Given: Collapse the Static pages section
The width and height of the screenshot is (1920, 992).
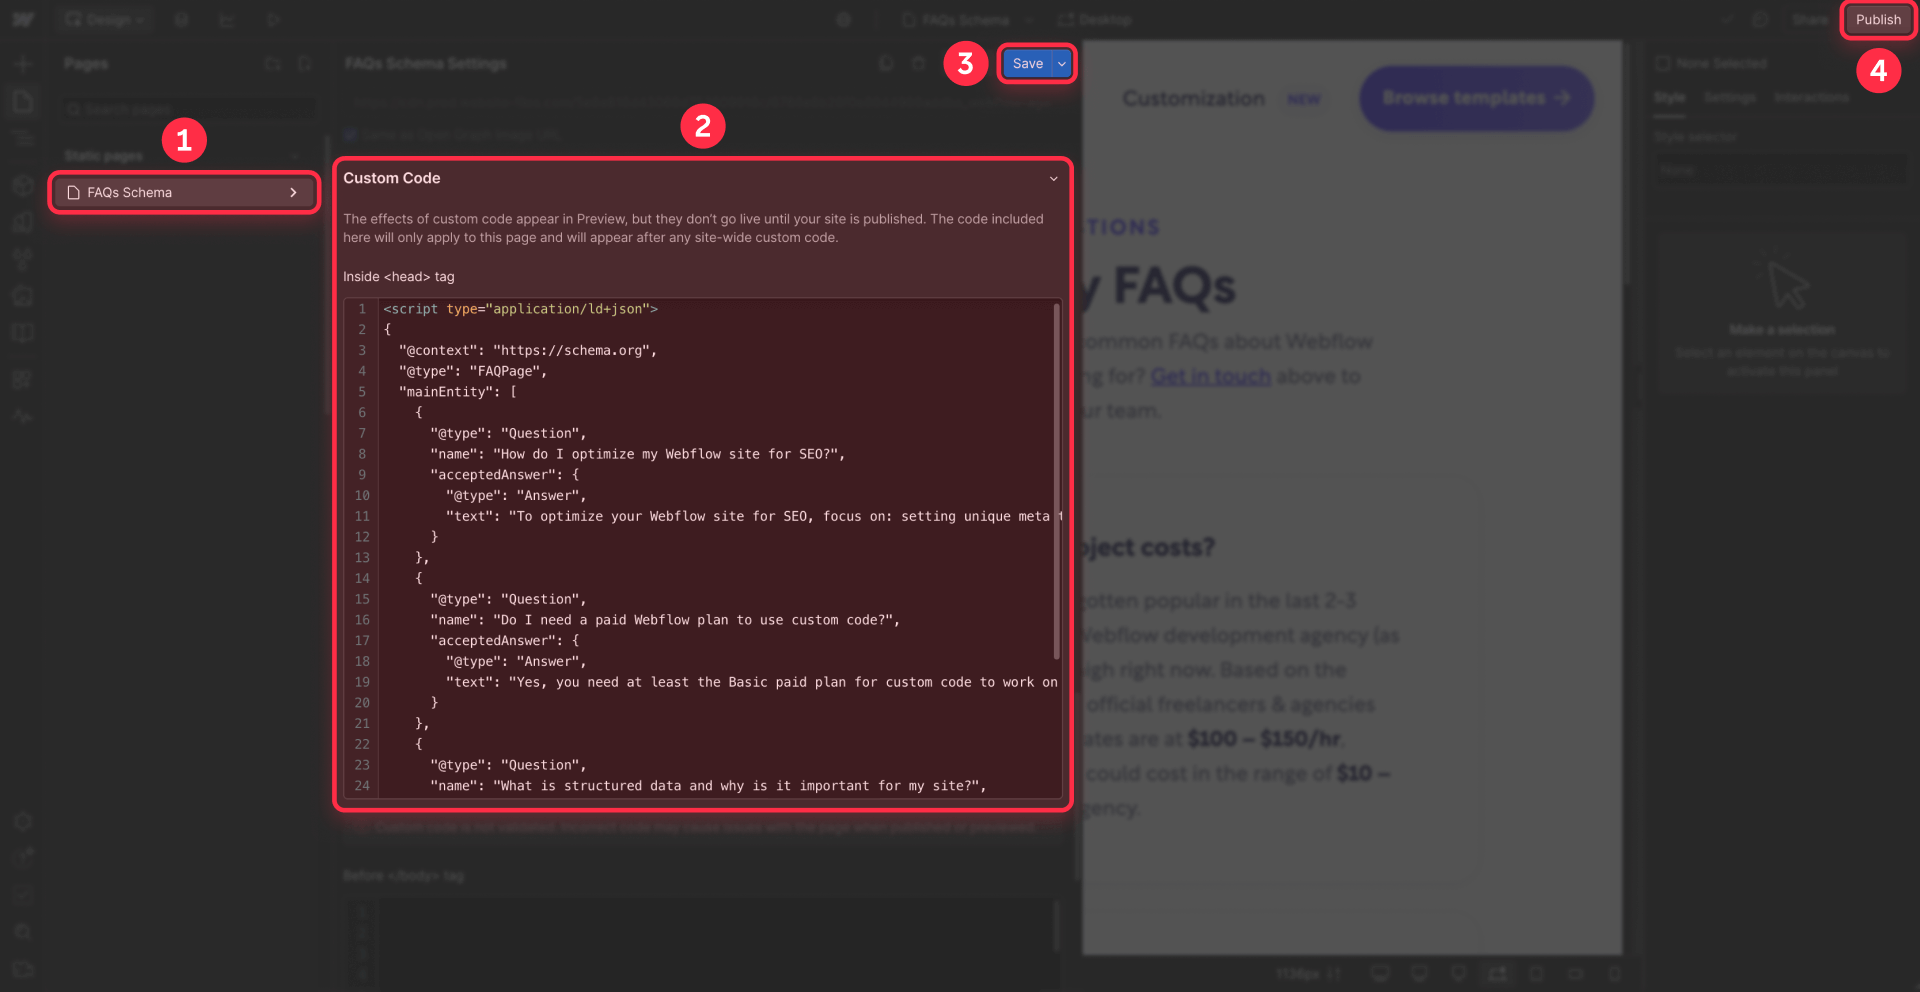Looking at the screenshot, I should 294,156.
